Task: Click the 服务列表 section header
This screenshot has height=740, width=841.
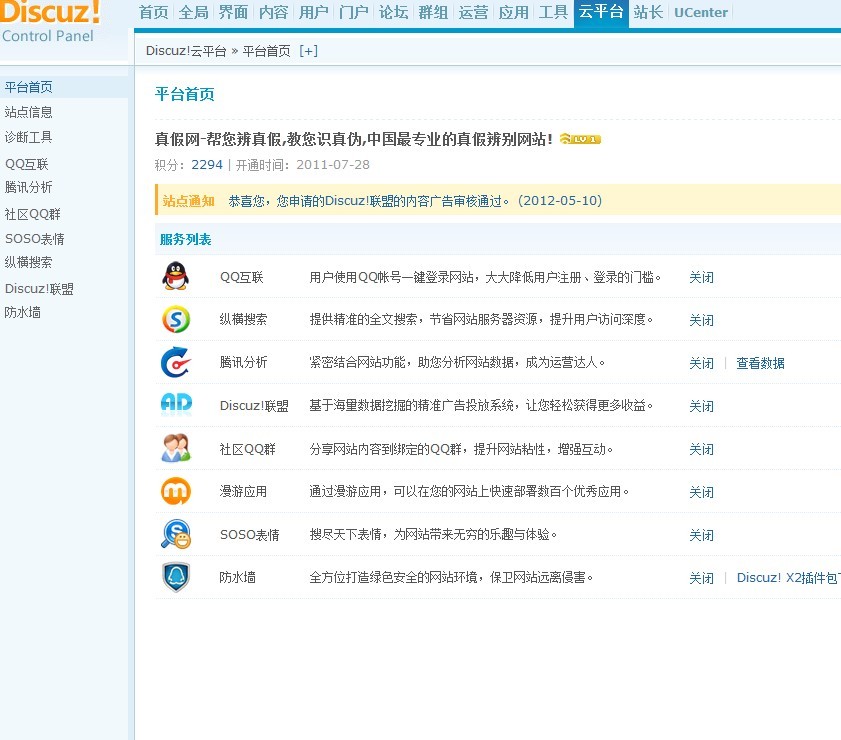Action: pos(186,239)
